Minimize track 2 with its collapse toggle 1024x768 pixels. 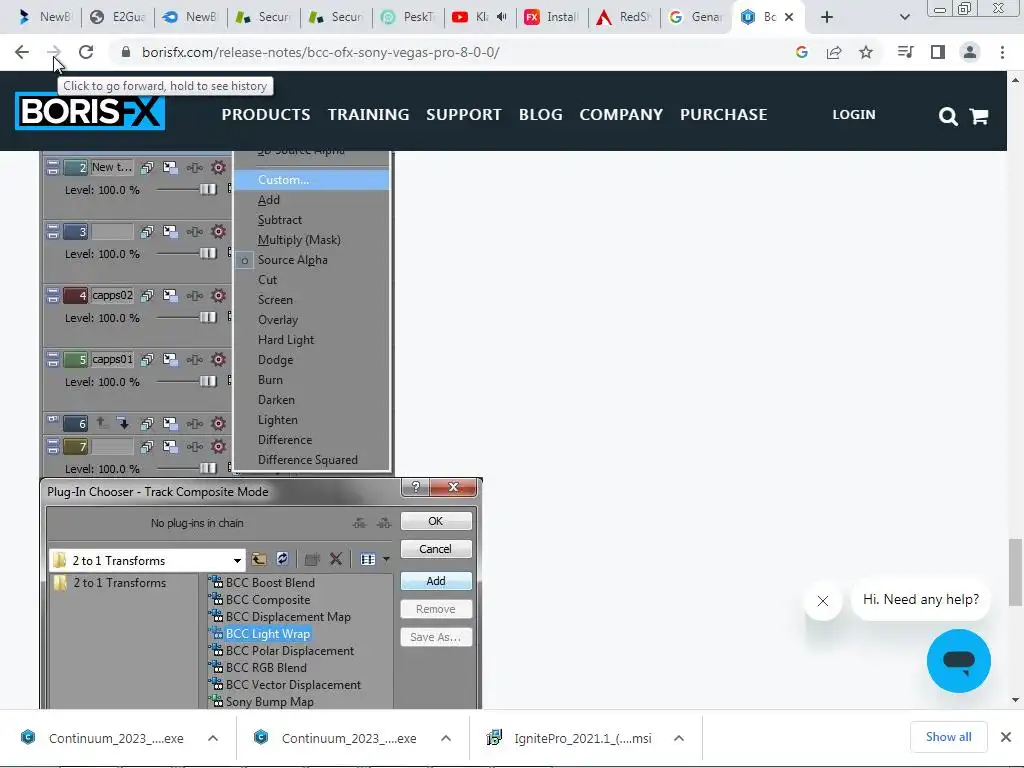[53, 167]
